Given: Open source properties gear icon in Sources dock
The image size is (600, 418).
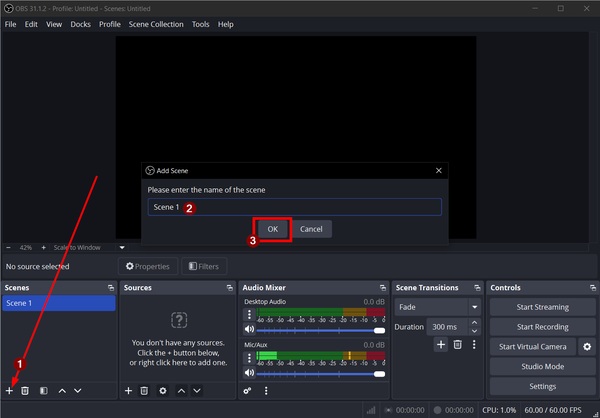Looking at the screenshot, I should coord(163,390).
